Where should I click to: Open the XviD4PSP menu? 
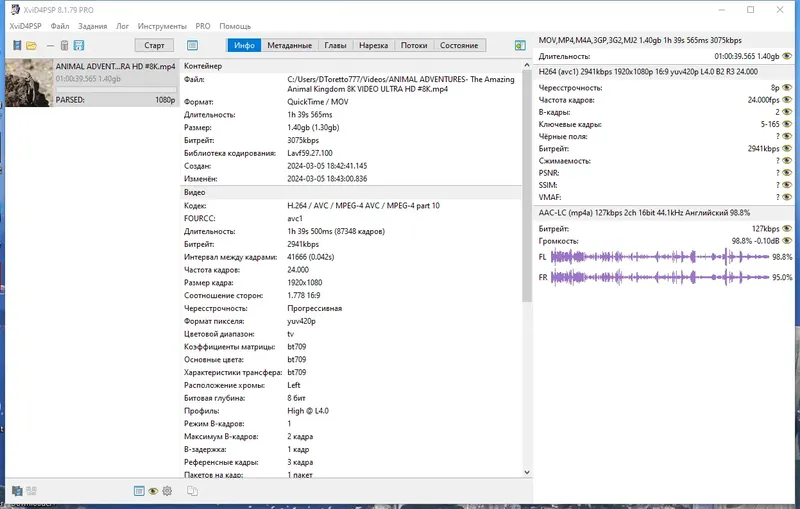tap(26, 26)
